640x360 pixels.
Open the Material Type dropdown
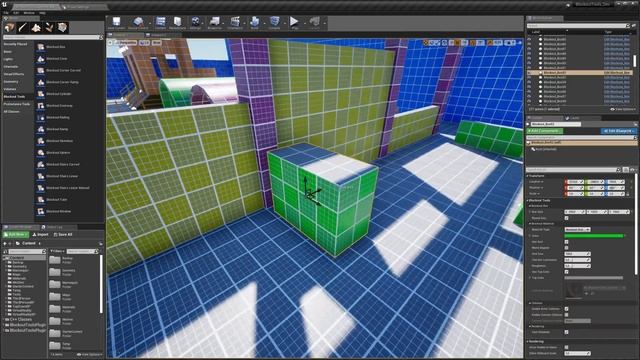click(x=577, y=230)
